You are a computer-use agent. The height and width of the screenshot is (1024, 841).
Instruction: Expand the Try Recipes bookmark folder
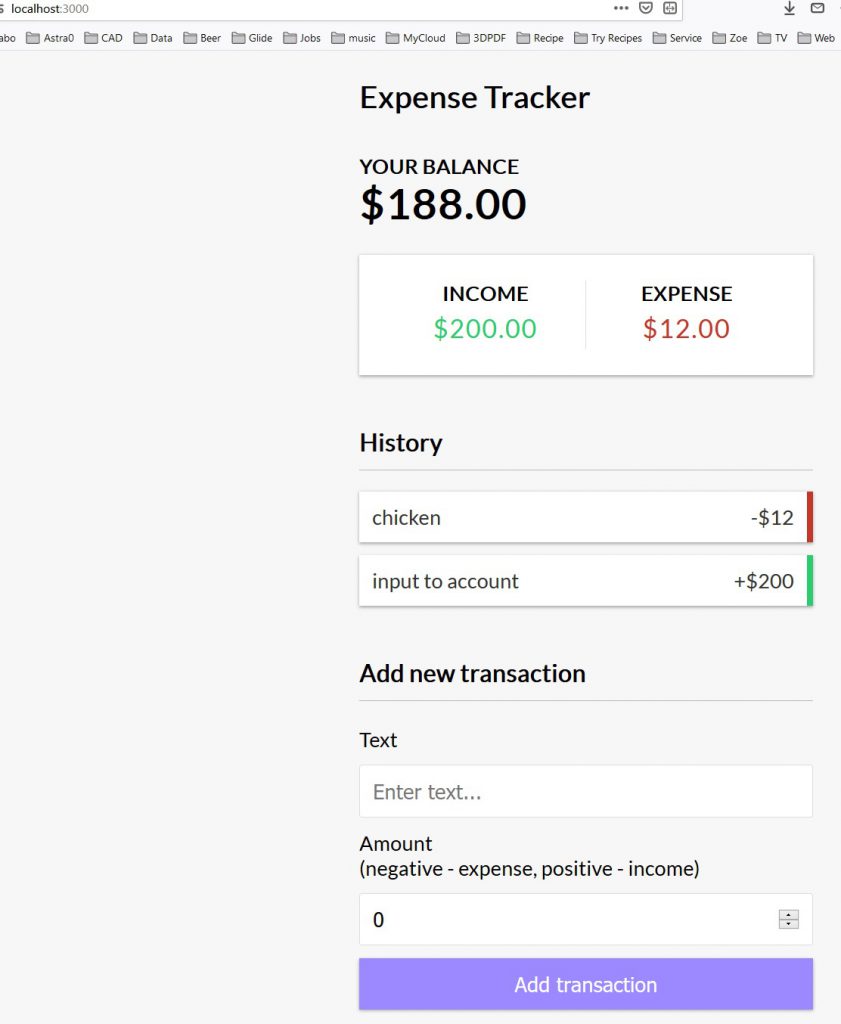tap(608, 38)
